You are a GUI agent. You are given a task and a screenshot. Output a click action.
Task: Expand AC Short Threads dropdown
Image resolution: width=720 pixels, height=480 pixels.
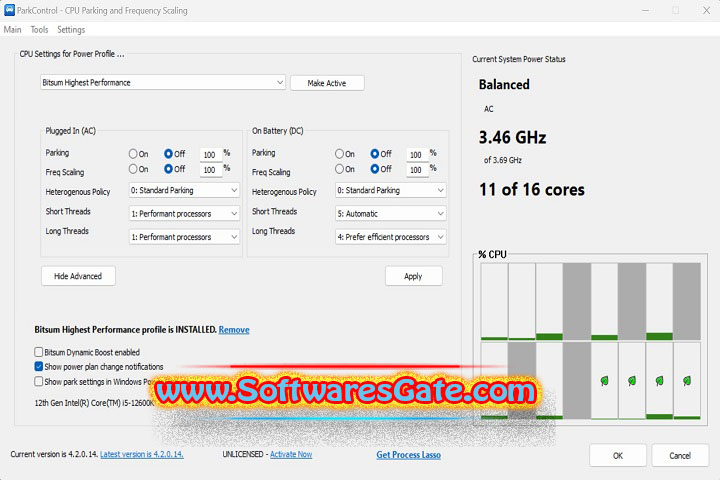[x=184, y=214]
